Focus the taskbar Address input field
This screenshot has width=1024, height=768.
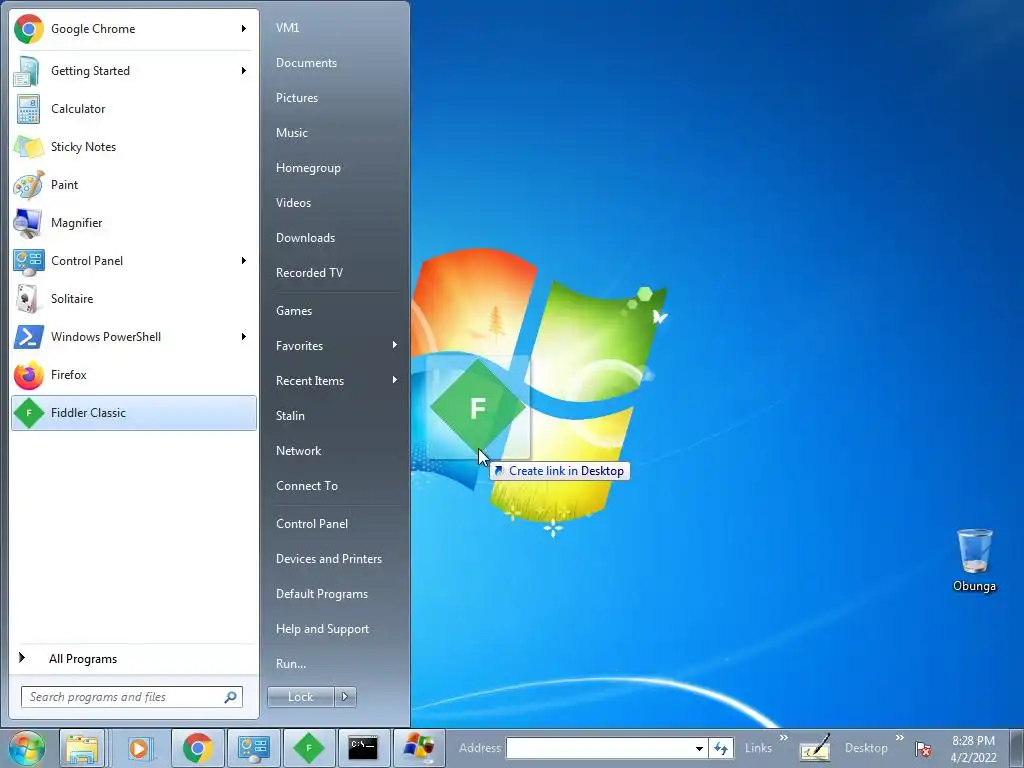point(599,748)
